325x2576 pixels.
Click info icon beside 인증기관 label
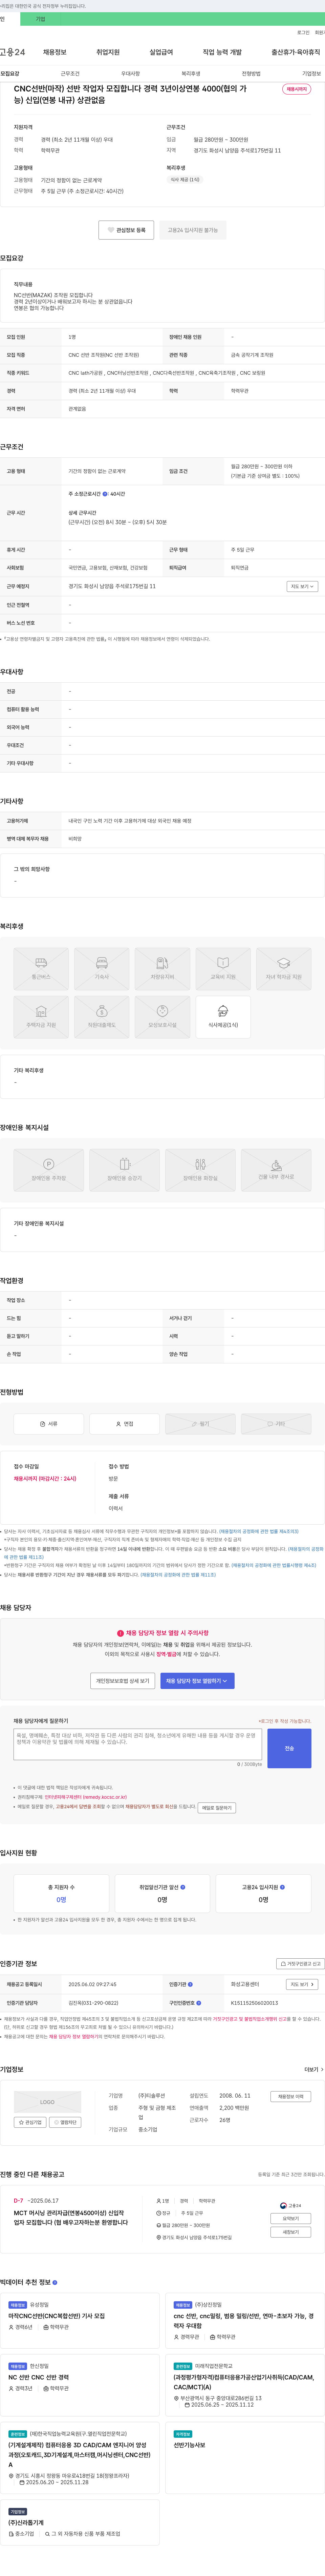[x=190, y=1984]
